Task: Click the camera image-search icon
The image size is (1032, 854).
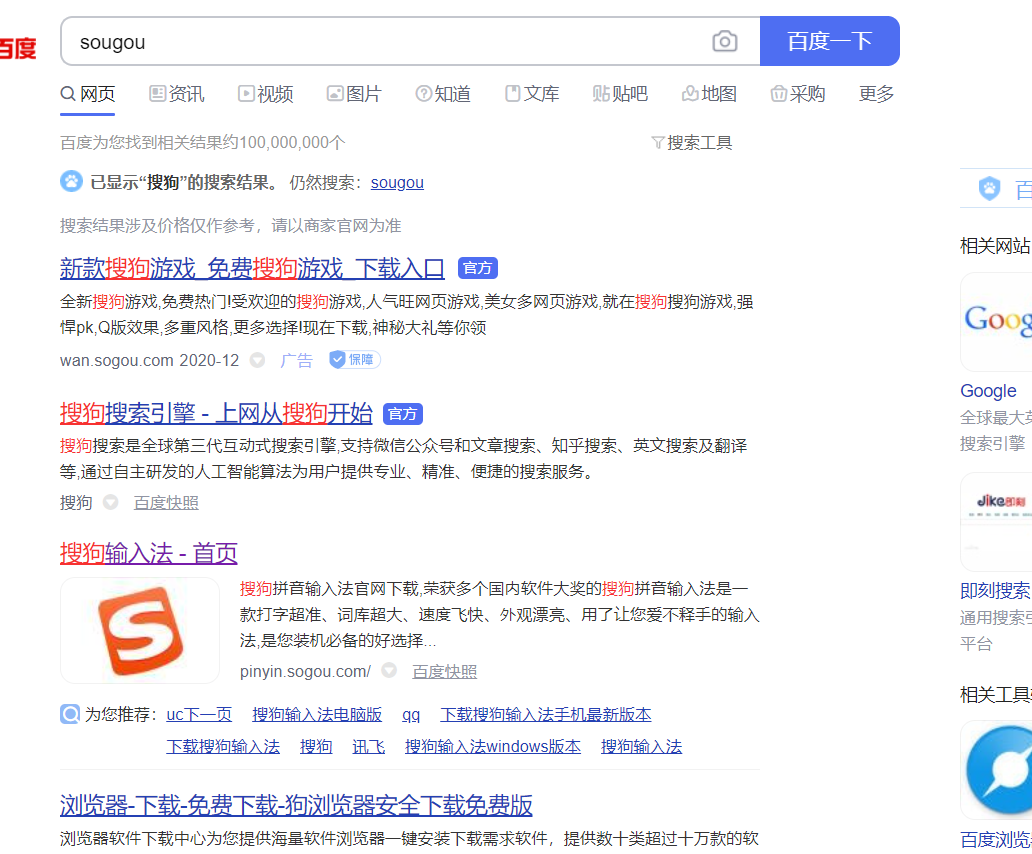Action: tap(725, 41)
